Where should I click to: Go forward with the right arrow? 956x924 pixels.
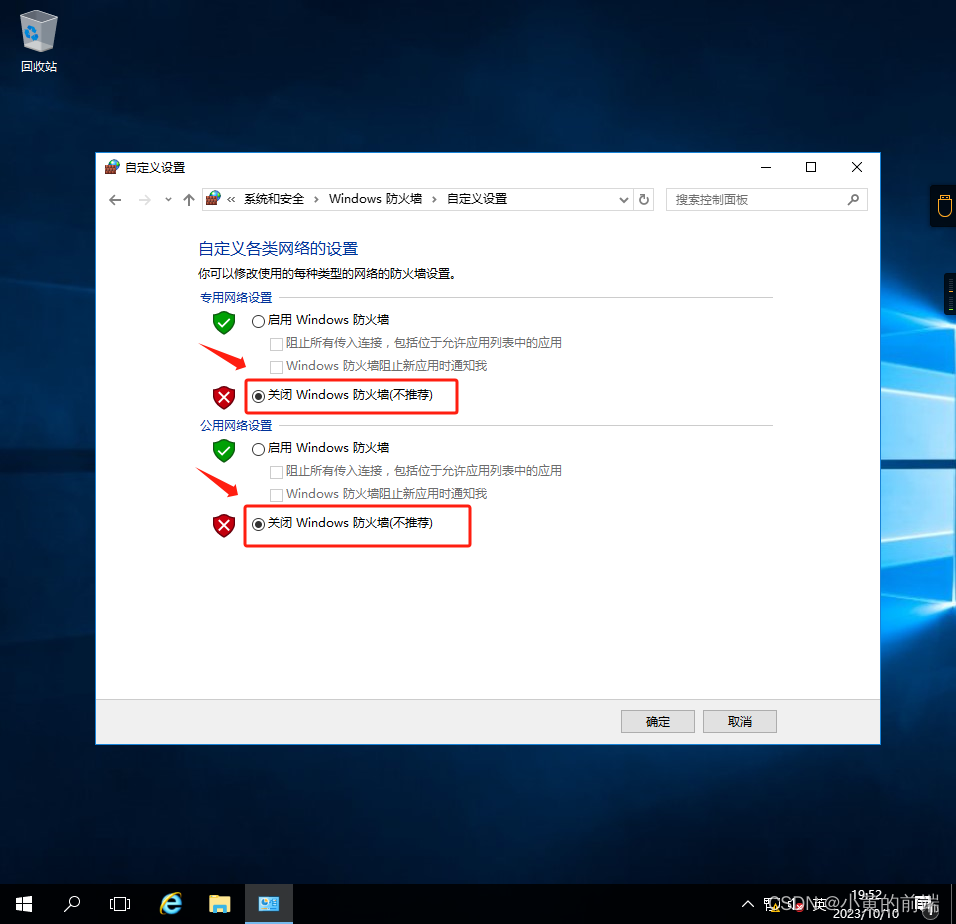[x=144, y=200]
